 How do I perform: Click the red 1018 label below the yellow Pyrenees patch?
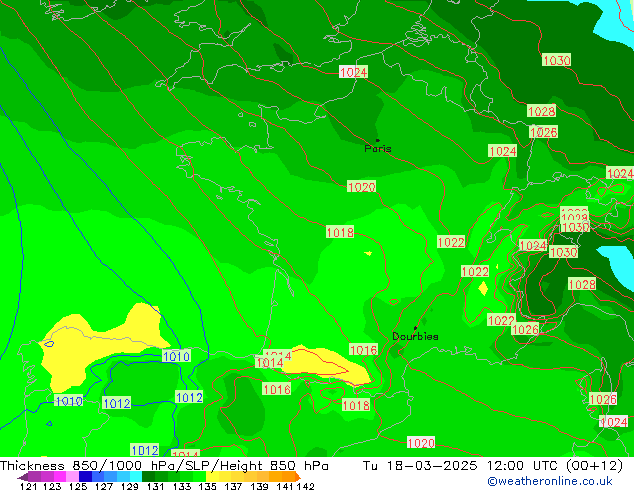point(356,405)
